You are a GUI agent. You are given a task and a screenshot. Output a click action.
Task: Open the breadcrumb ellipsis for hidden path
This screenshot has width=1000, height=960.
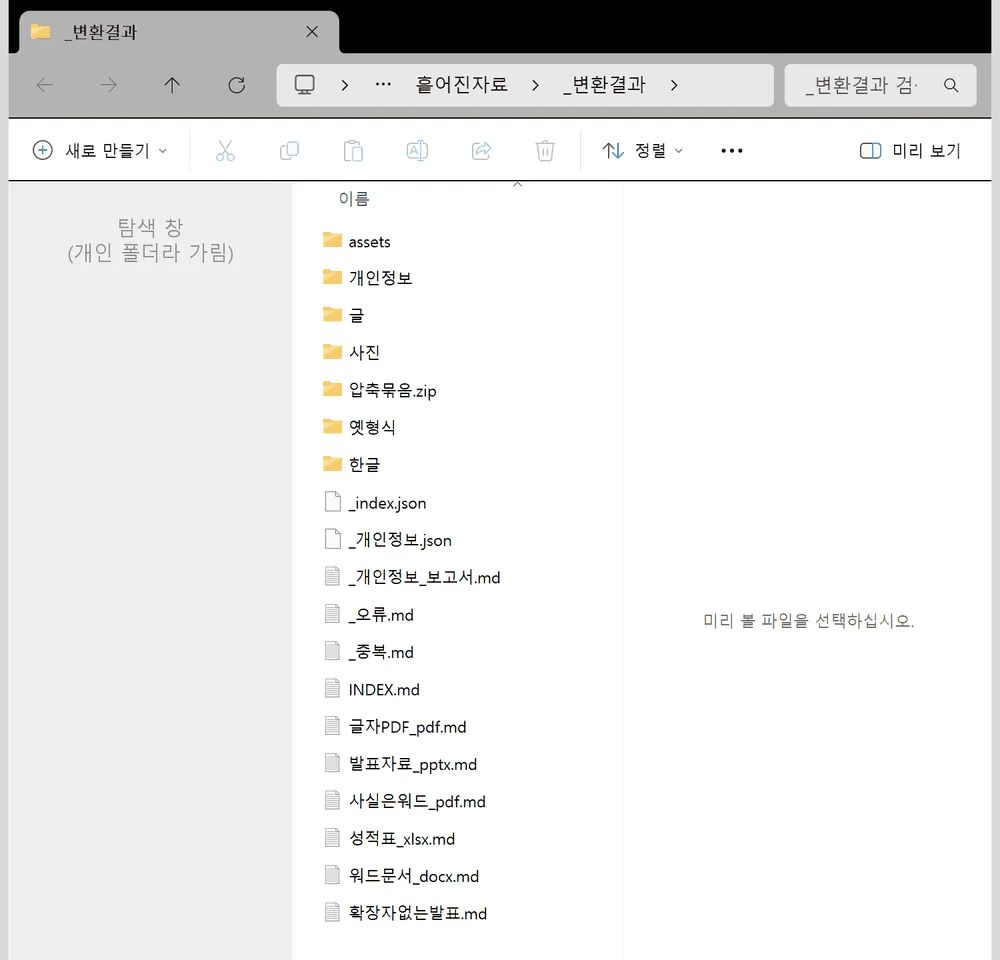click(x=383, y=85)
